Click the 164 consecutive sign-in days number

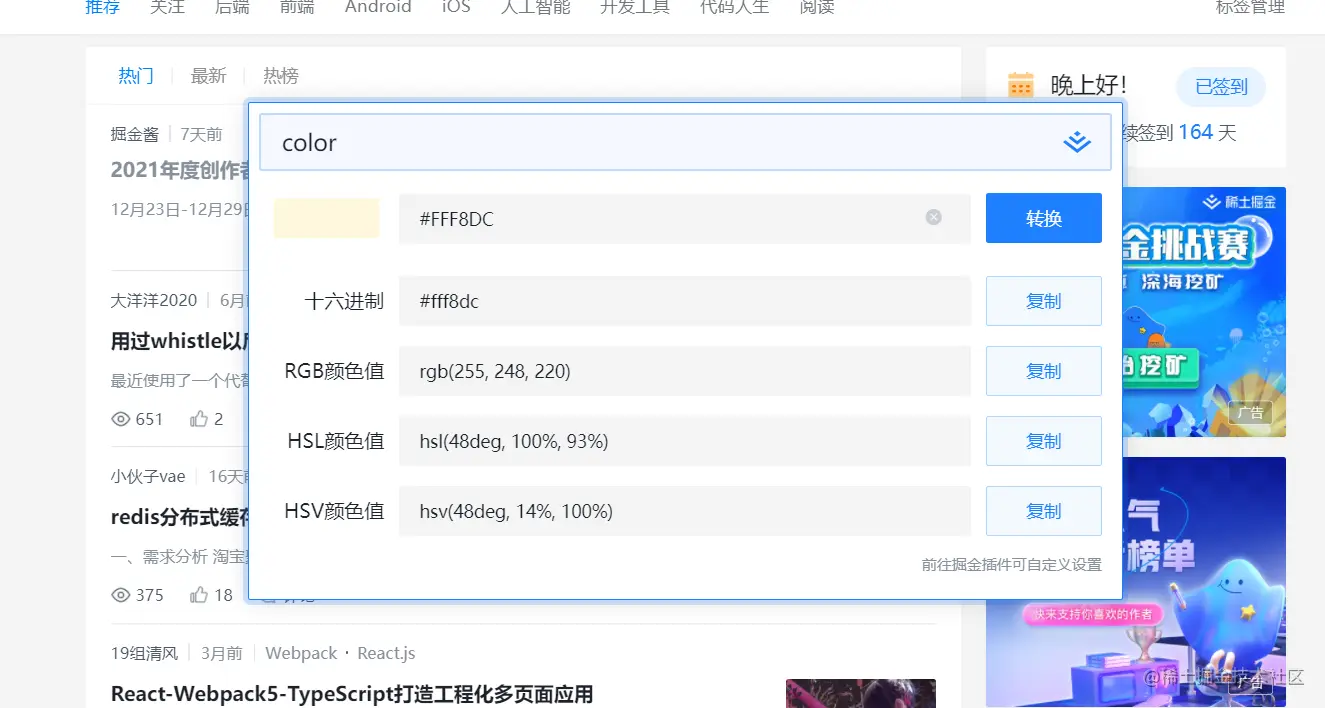pyautogui.click(x=1195, y=132)
